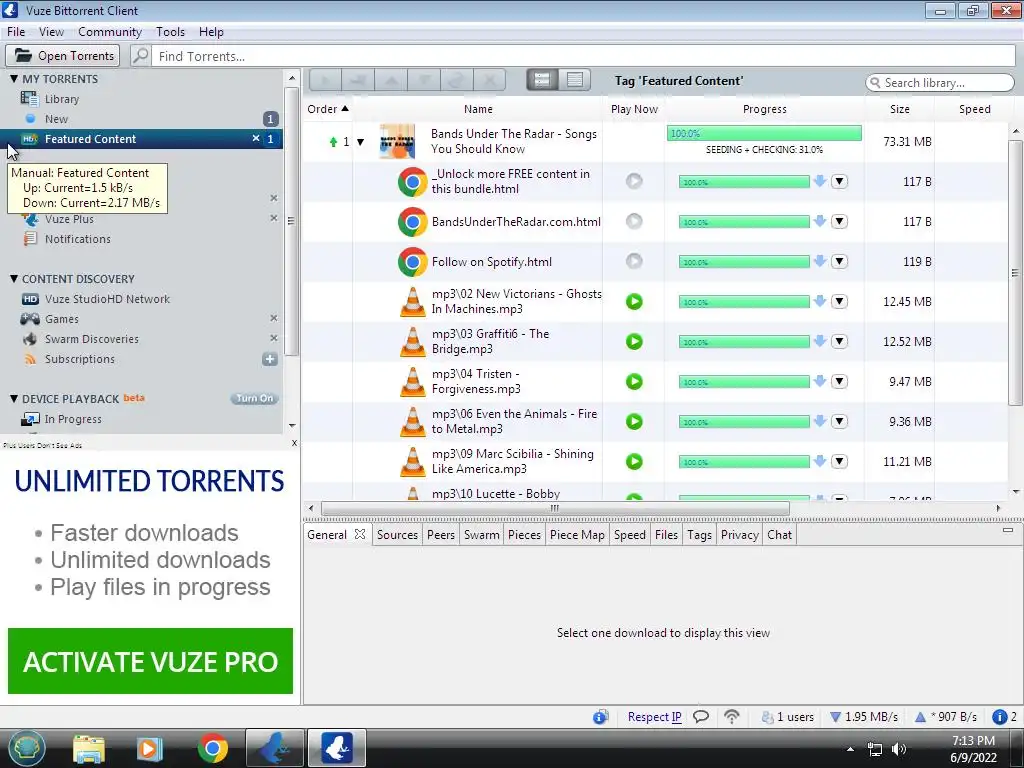Viewport: 1024px width, 768px height.
Task: Sort by the Size column header
Action: click(x=899, y=109)
